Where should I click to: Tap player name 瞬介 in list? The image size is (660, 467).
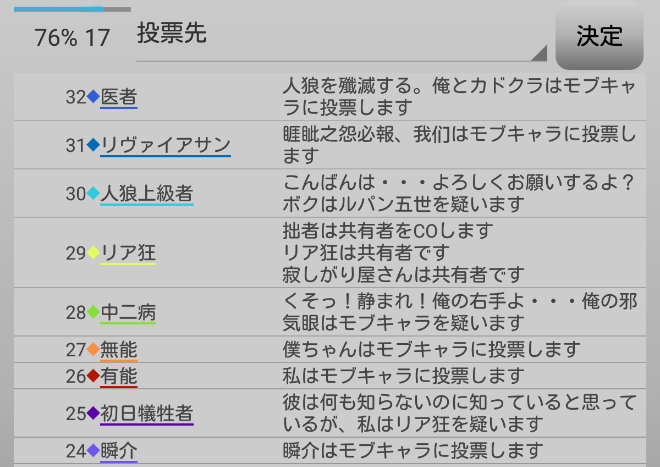click(x=119, y=451)
